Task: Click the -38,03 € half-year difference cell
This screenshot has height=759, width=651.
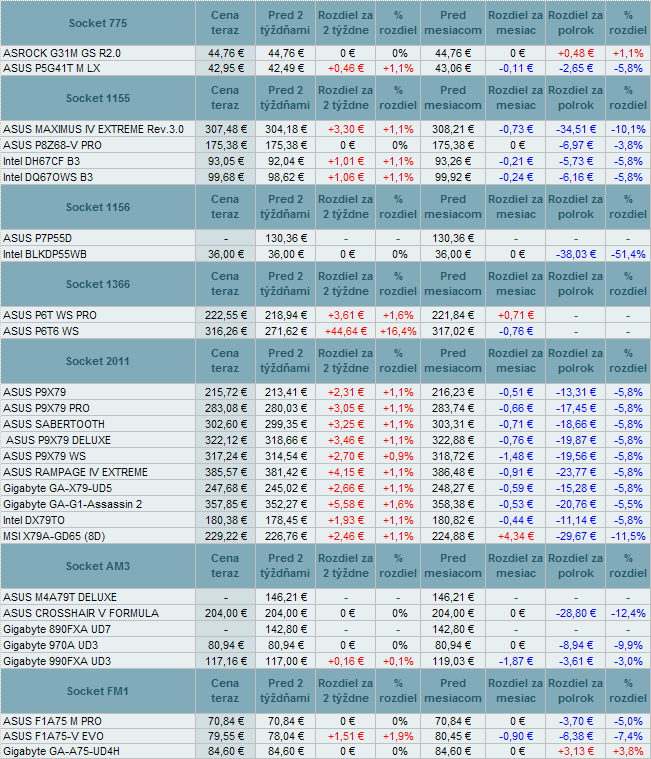Action: [575, 254]
